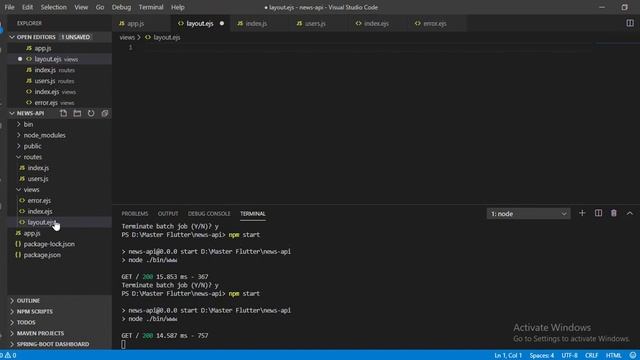Expand the NPM Scripts section
The width and height of the screenshot is (640, 360).
(60, 311)
